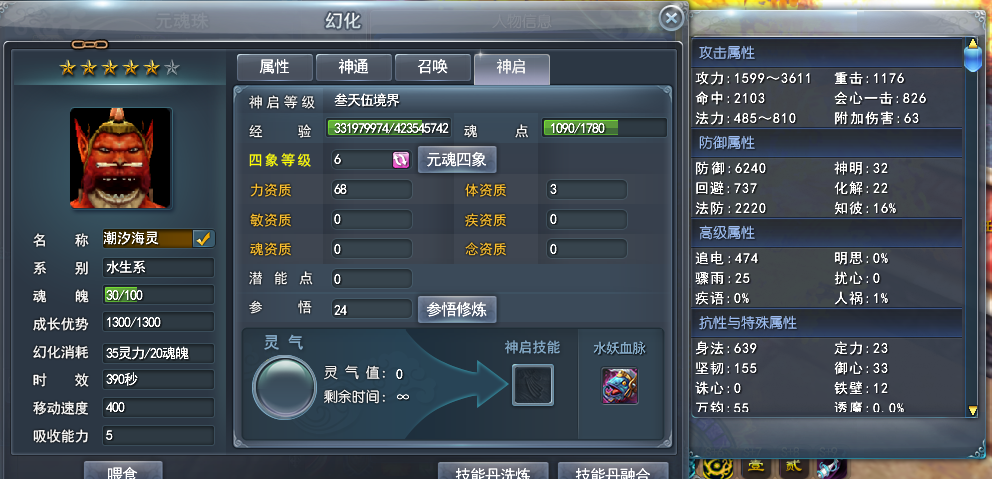Click the blue crystal atop the attribute scrollbar

[x=971, y=55]
